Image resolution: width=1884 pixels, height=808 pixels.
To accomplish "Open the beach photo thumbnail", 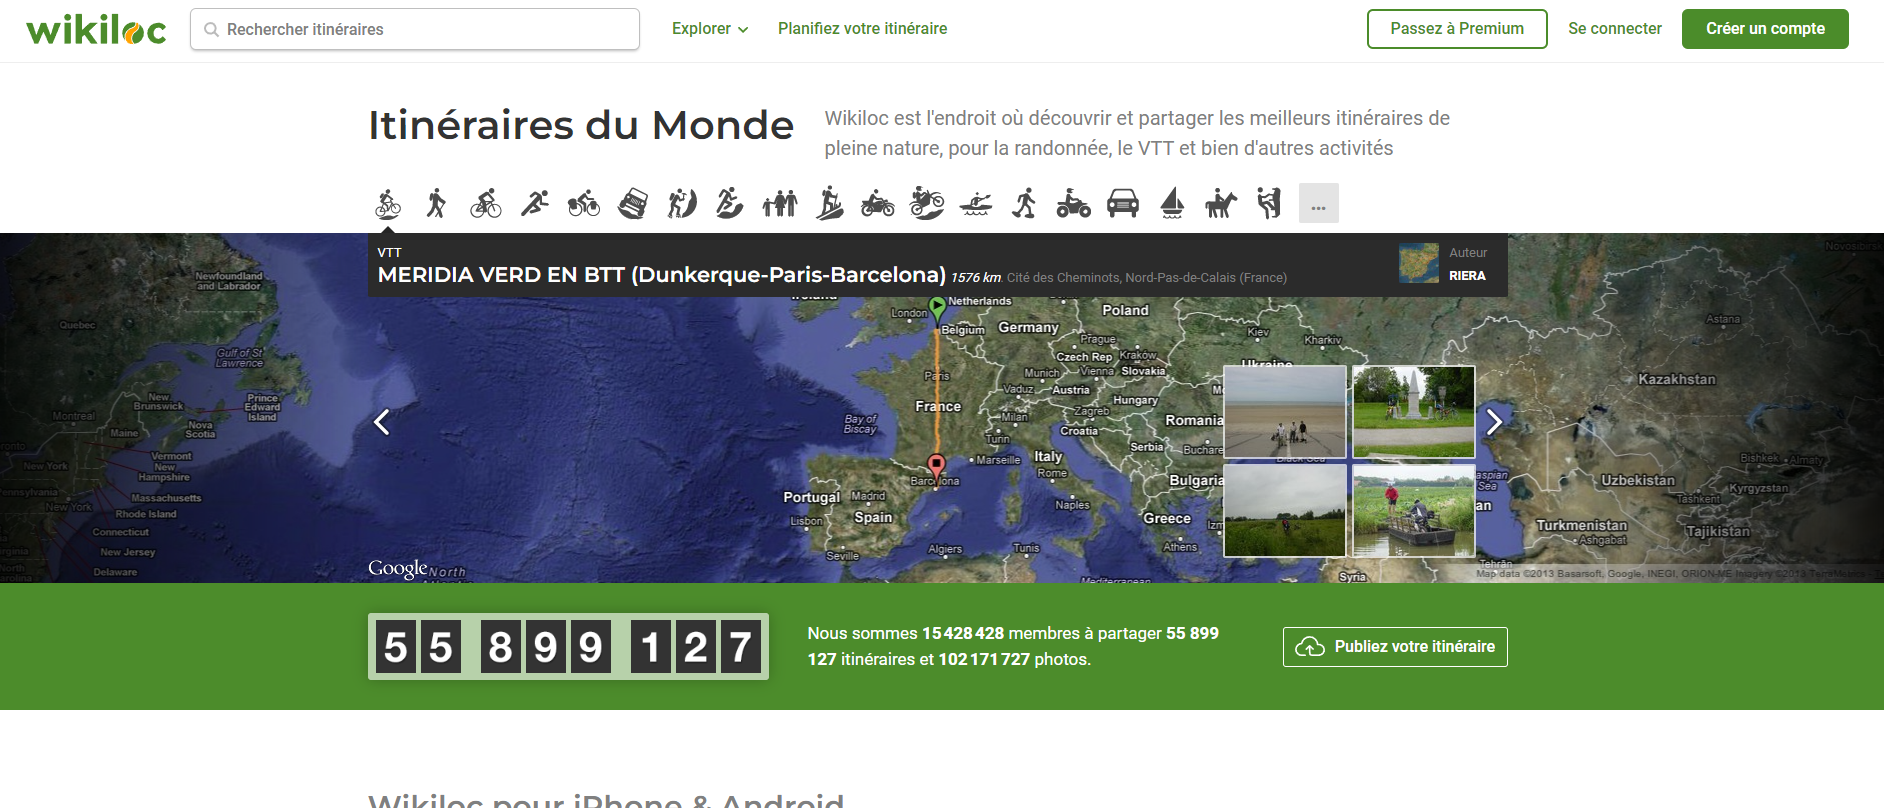I will point(1285,412).
